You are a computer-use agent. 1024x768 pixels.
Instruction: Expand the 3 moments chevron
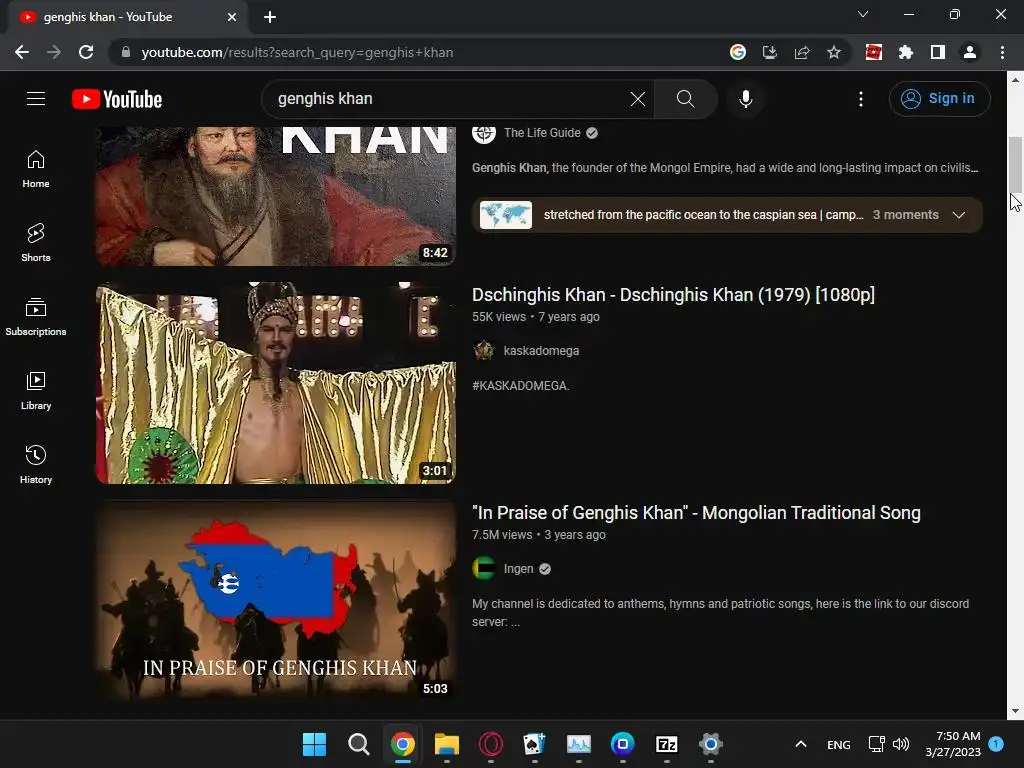point(958,215)
